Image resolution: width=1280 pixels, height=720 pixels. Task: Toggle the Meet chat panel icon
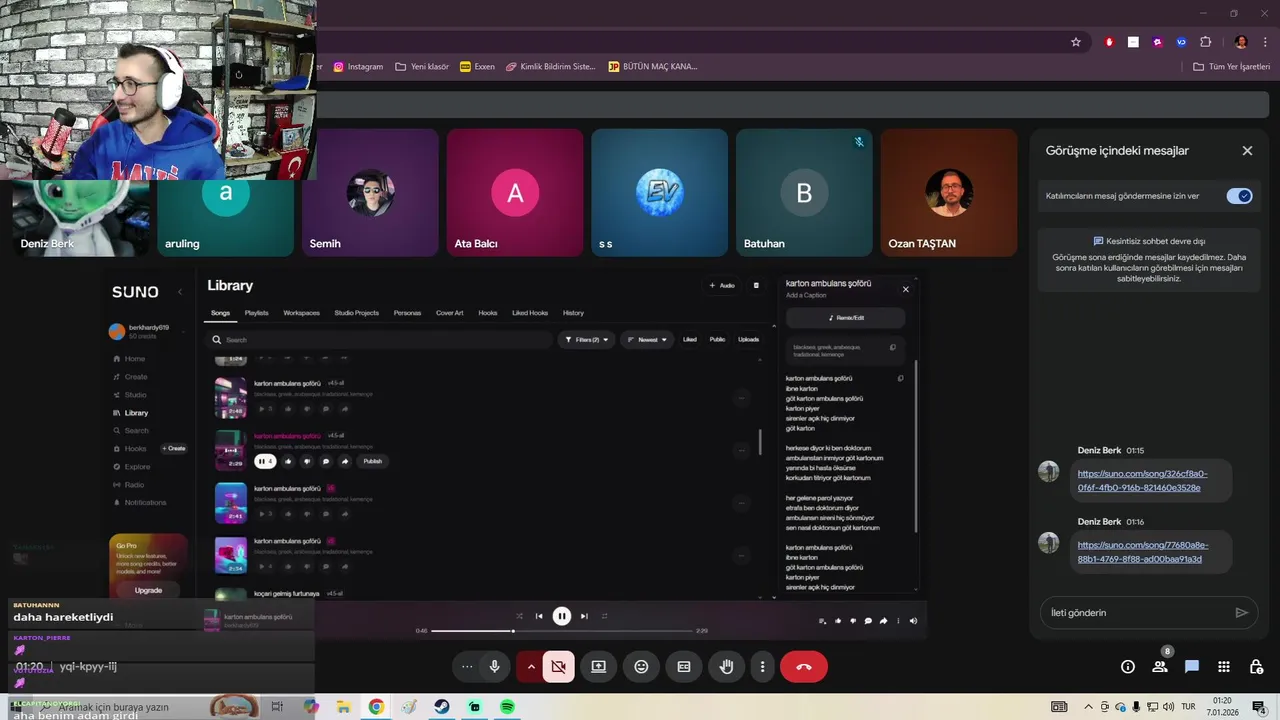[x=1192, y=667]
